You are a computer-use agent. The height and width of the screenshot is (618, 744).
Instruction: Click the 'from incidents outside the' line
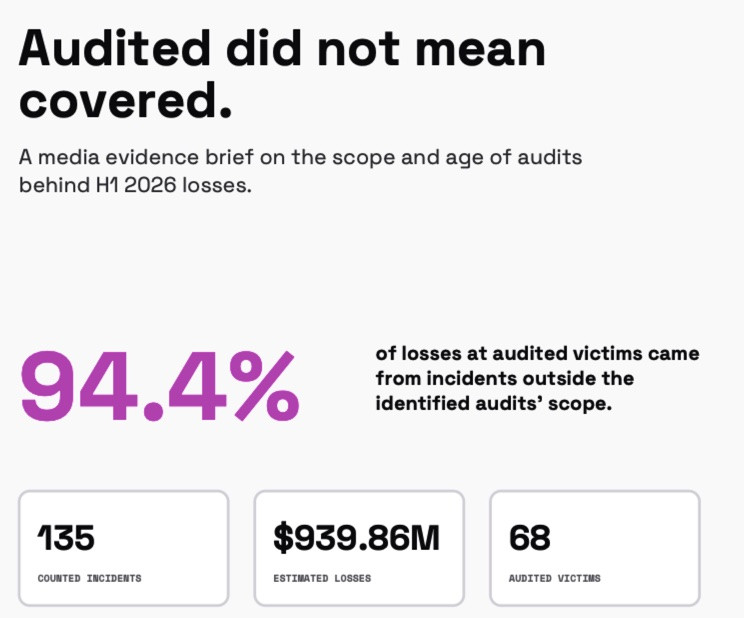[x=504, y=379]
